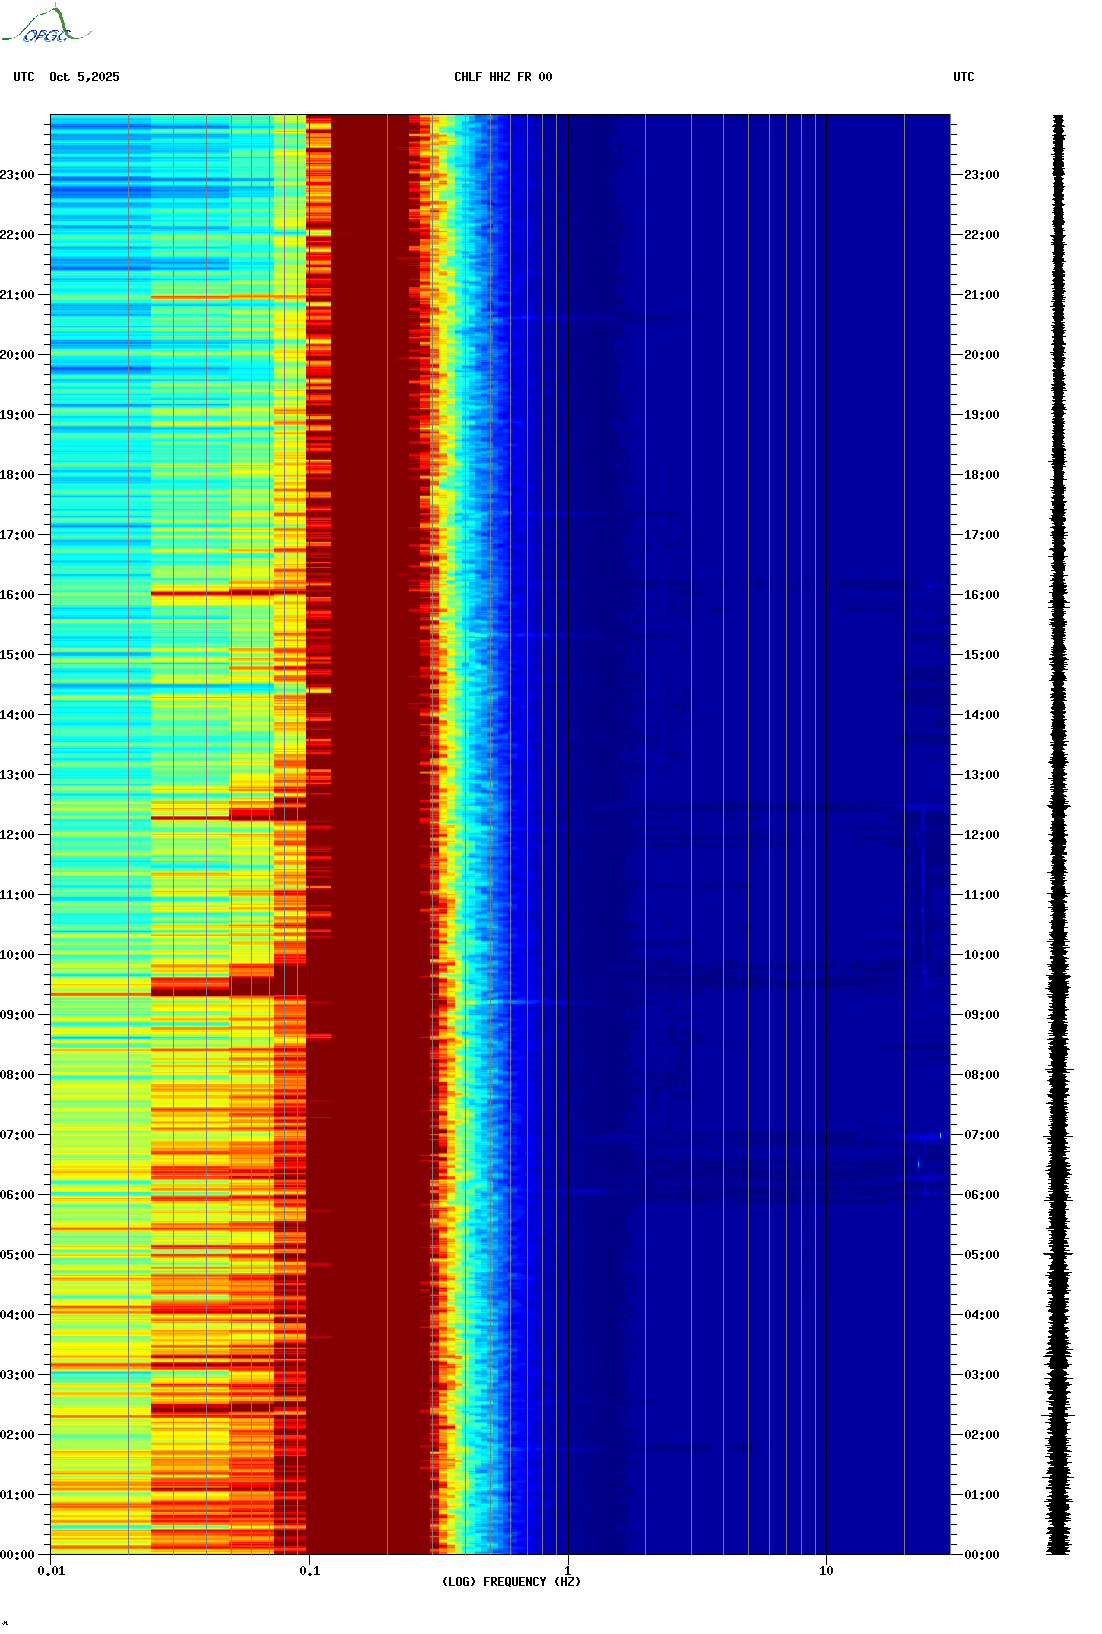
Task: Select the 07:00 tick on right axis
Action: (x=981, y=1135)
